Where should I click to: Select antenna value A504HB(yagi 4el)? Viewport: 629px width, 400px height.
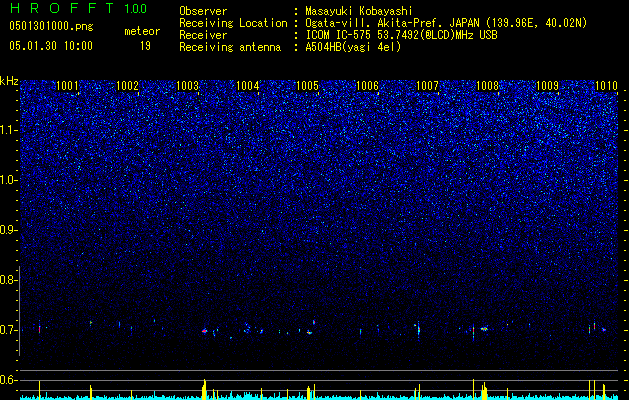[353, 47]
